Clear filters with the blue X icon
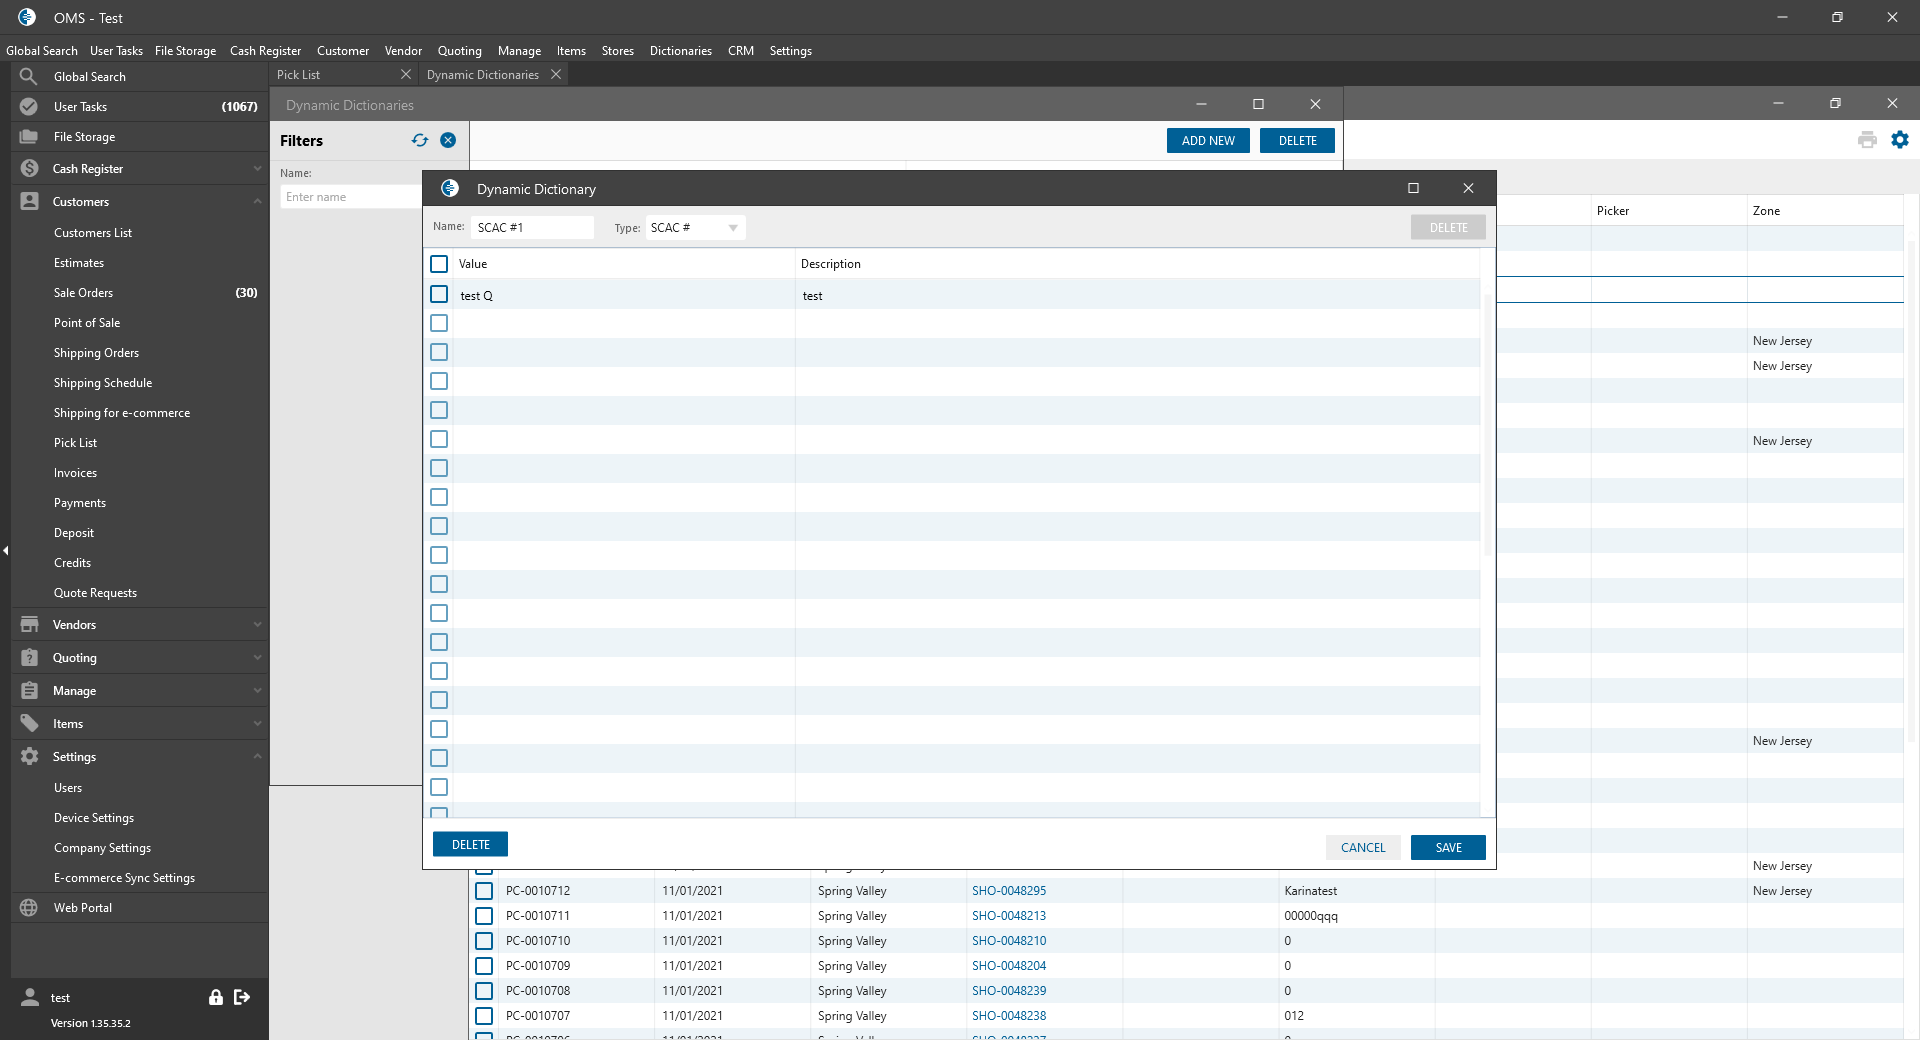This screenshot has height=1040, width=1920. tap(448, 141)
